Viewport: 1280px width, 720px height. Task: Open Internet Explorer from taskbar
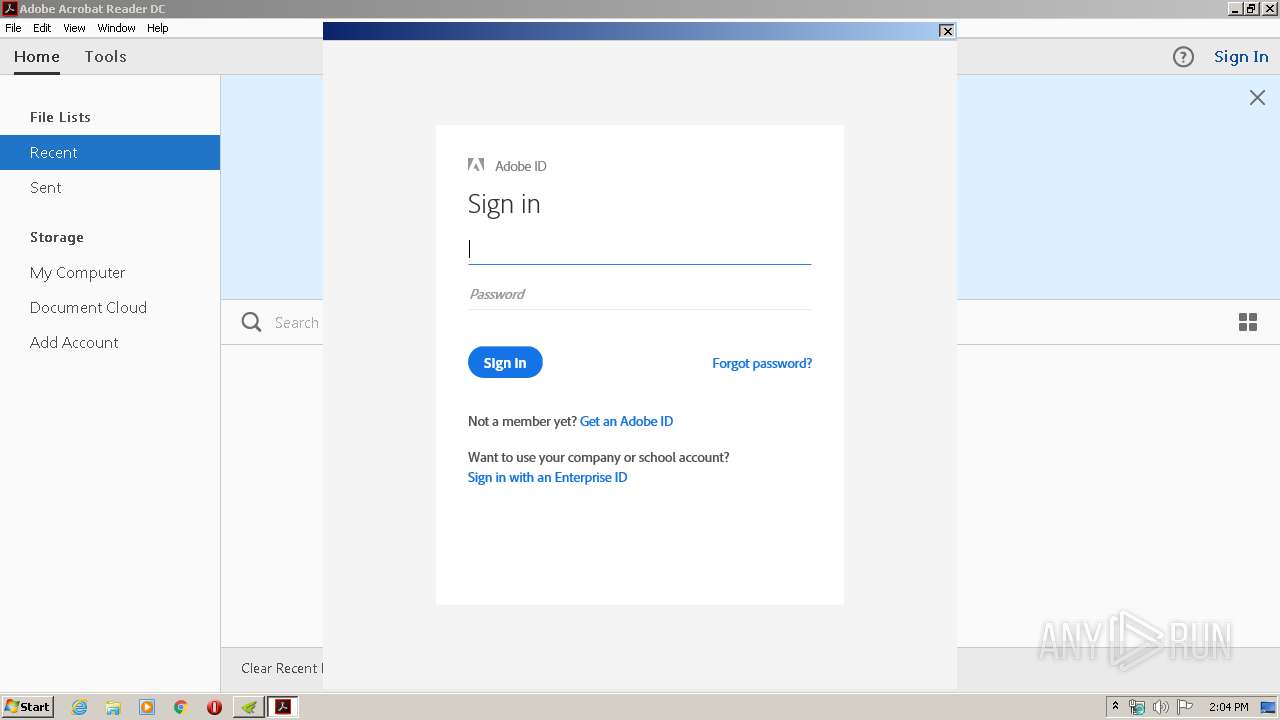(79, 707)
